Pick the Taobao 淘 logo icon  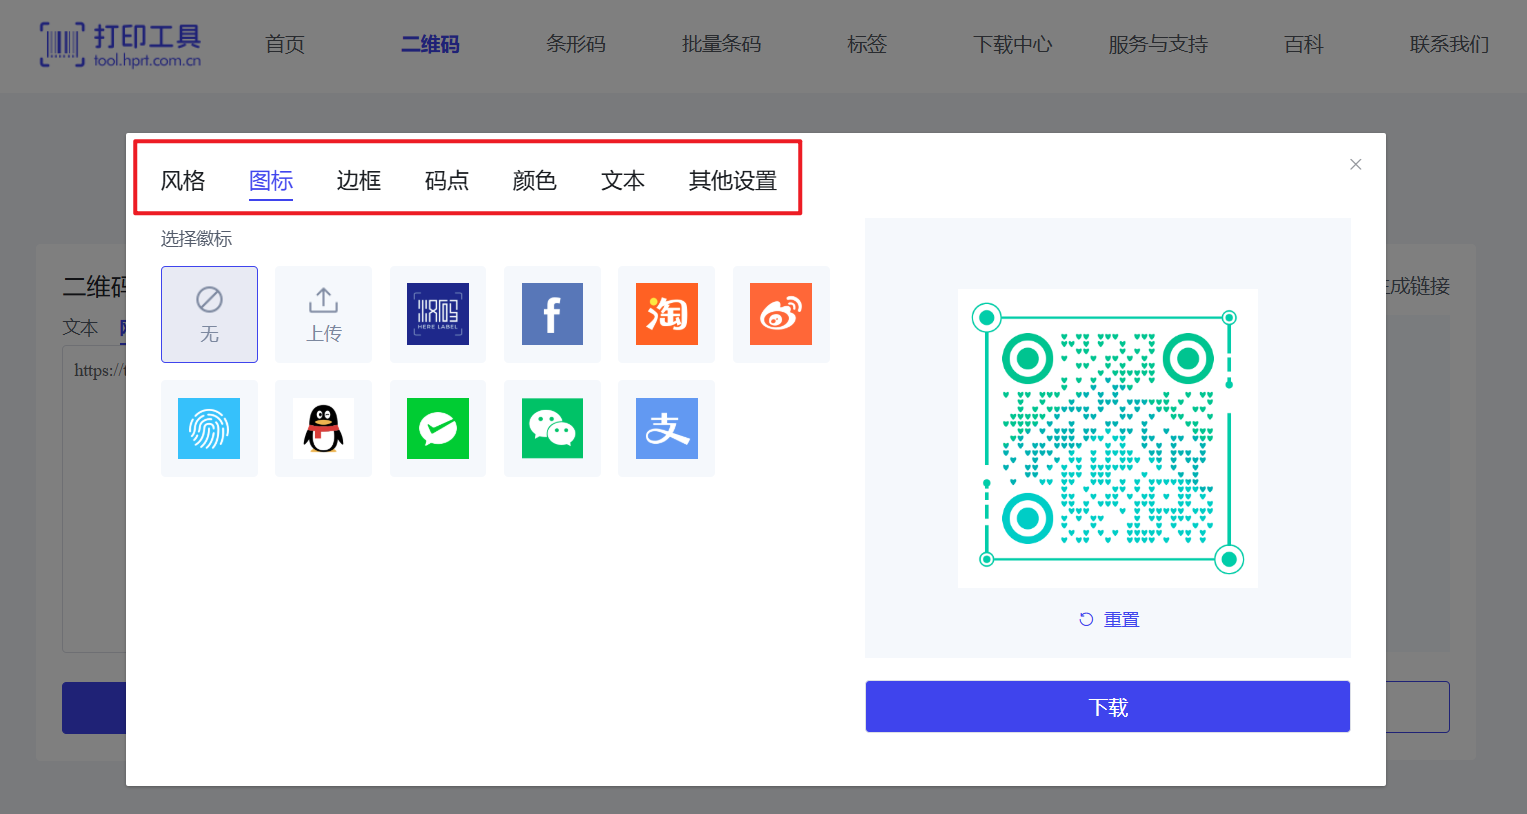pos(666,314)
